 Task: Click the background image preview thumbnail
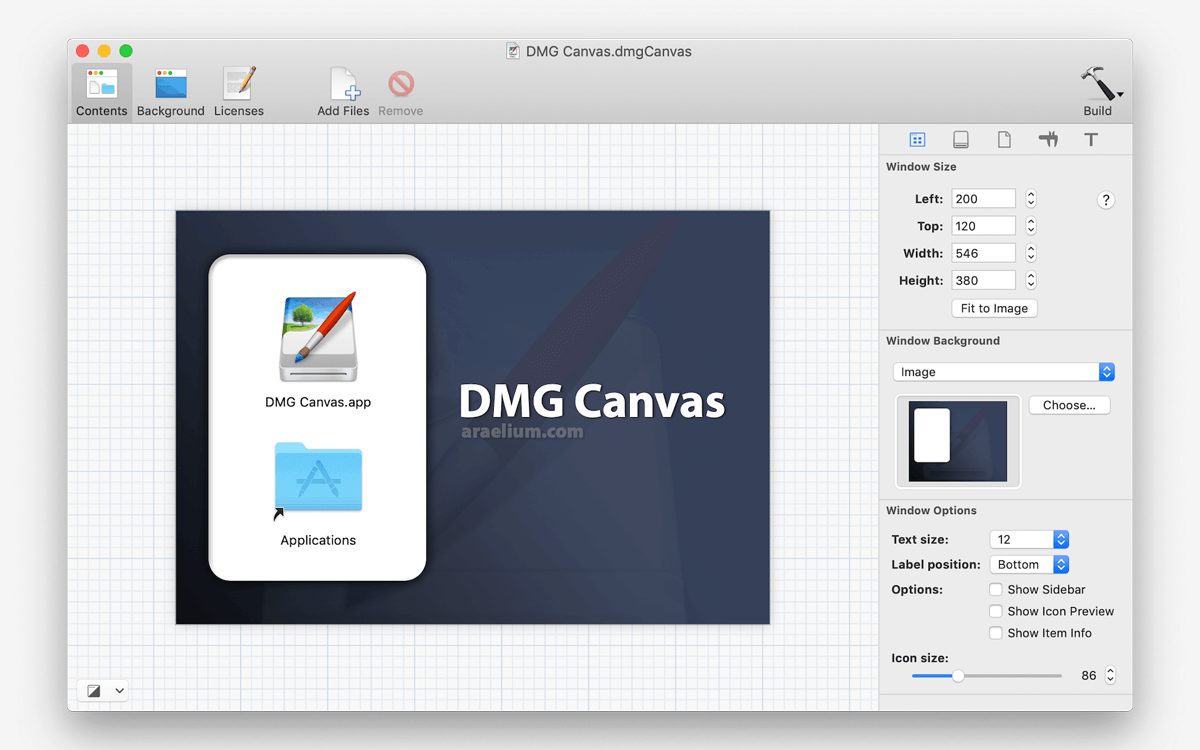(958, 441)
